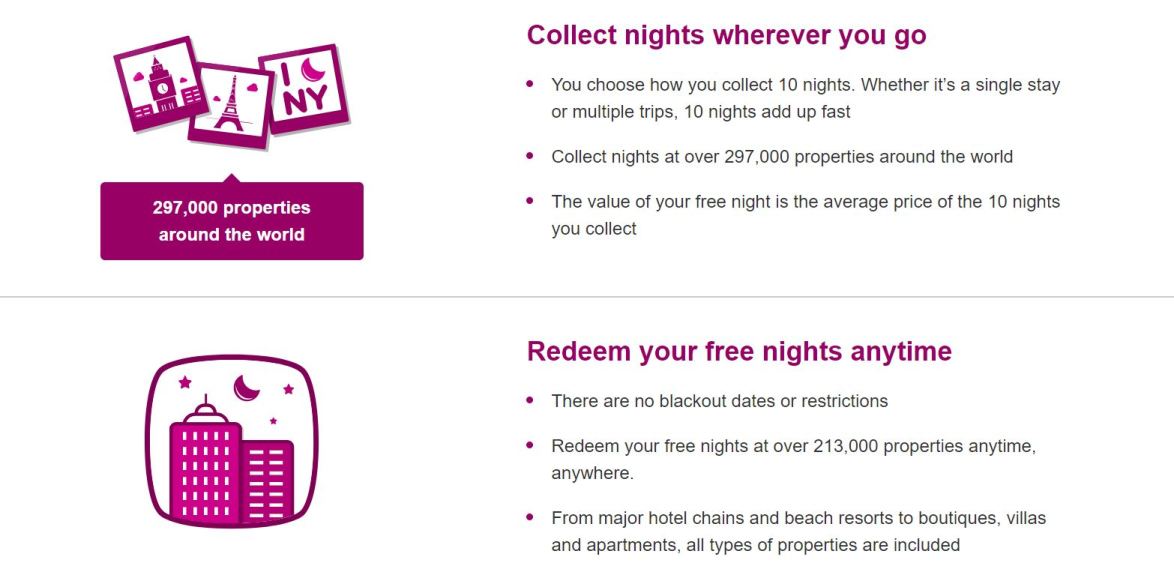Viewport: 1174px width, 584px height.
Task: Click the star left of the hotel moon
Action: tap(185, 382)
